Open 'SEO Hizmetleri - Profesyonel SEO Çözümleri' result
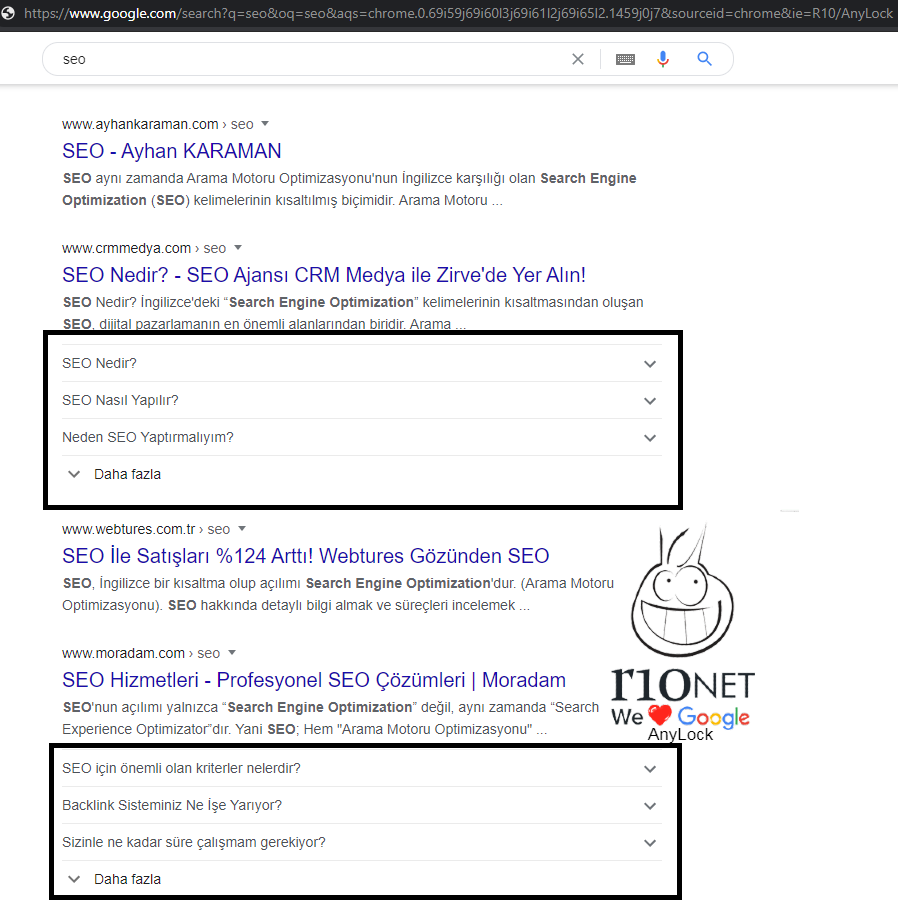The height and width of the screenshot is (916, 898). (x=314, y=680)
